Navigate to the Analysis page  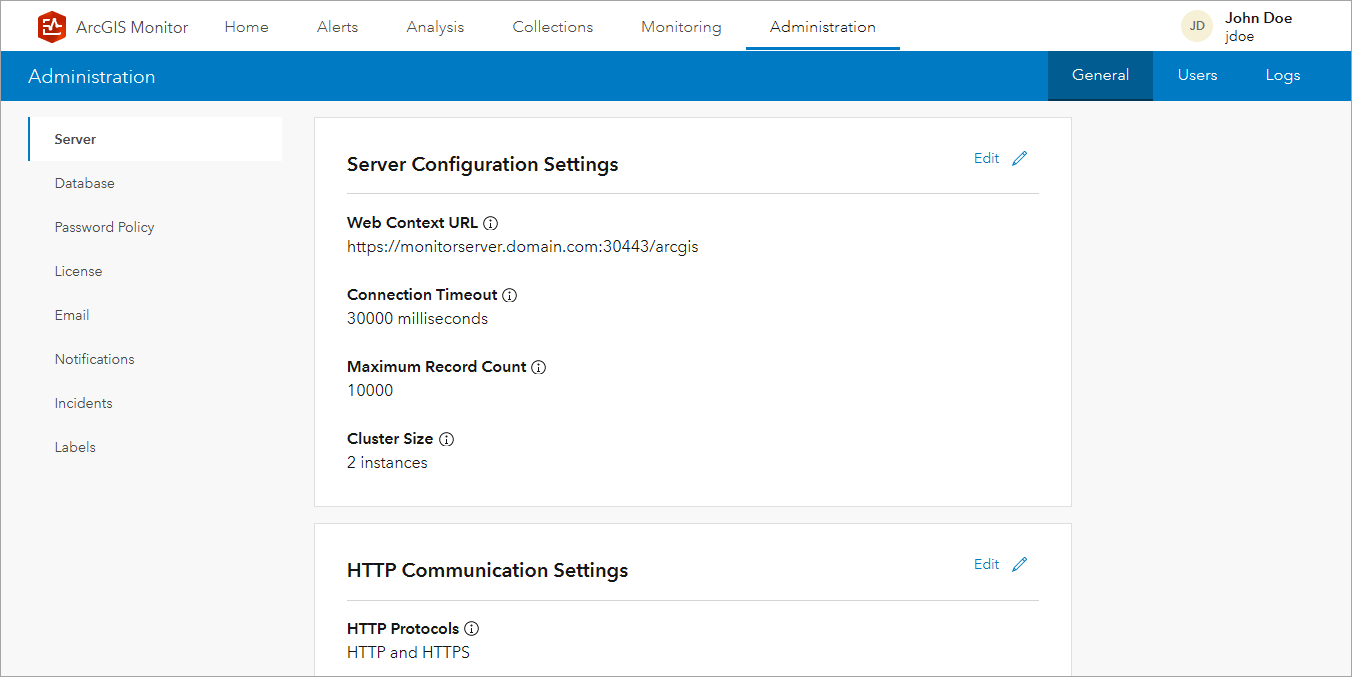435,27
